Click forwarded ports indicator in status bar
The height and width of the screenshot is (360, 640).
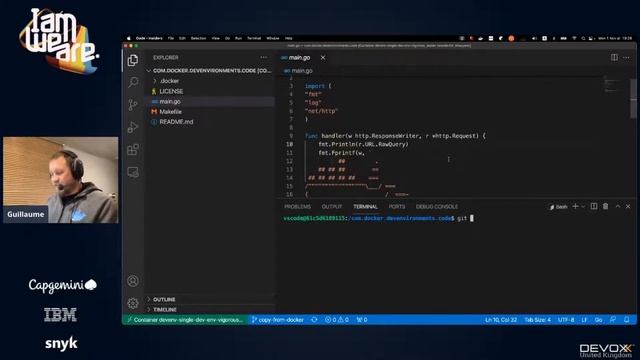pyautogui.click(x=362, y=320)
